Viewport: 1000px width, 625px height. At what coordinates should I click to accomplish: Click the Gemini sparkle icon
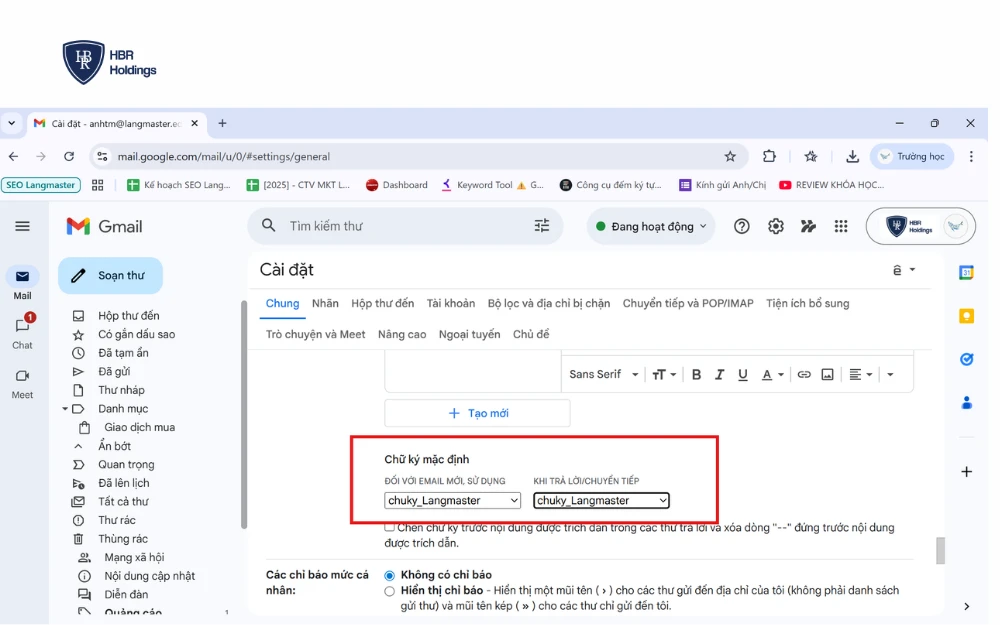(x=808, y=226)
